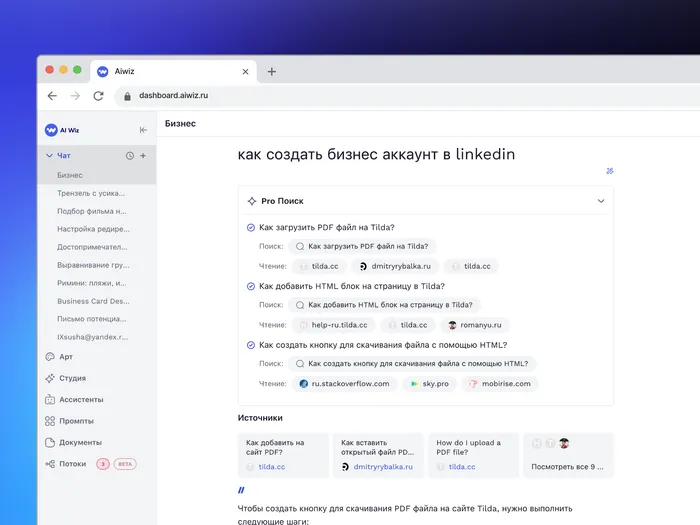Reload the page in the browser
This screenshot has width=700, height=525.
98,96
